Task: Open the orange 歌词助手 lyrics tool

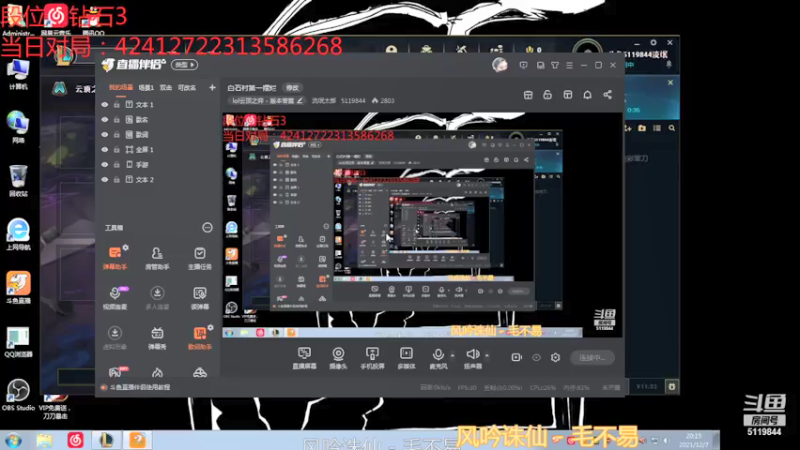Action: tap(199, 337)
